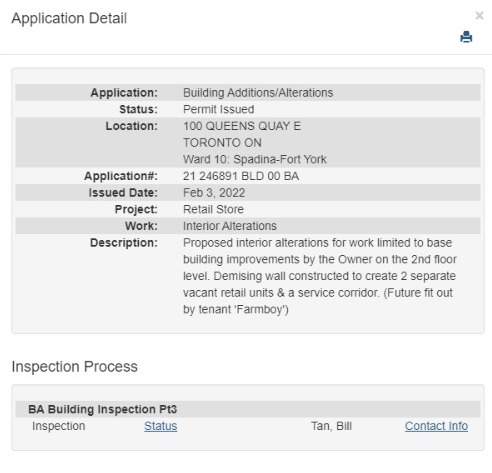Click the TORONTO ON location line
The image size is (492, 473).
tap(222, 143)
